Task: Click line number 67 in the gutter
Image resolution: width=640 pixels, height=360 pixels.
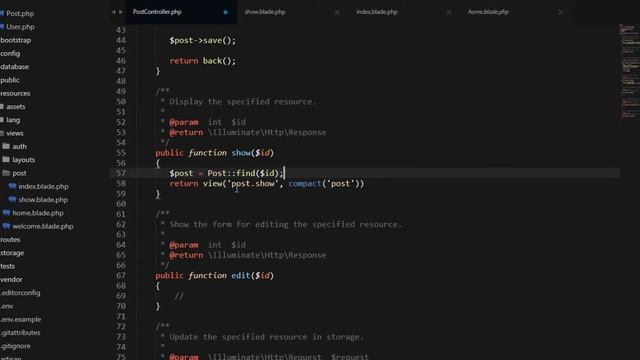Action: click(121, 276)
